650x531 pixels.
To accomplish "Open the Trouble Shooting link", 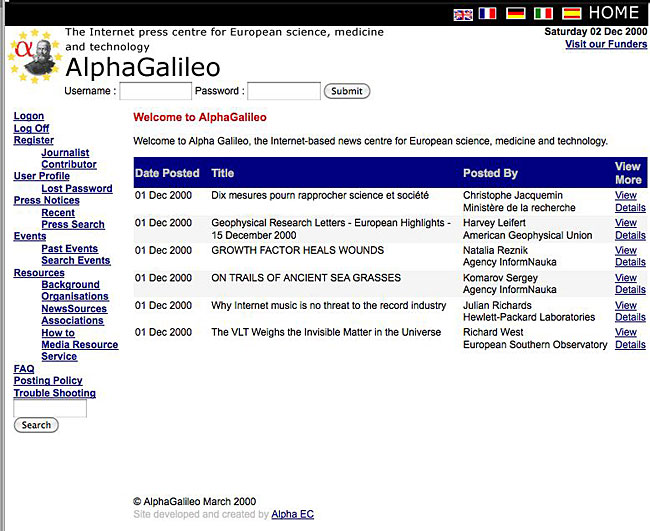I will click(x=55, y=393).
